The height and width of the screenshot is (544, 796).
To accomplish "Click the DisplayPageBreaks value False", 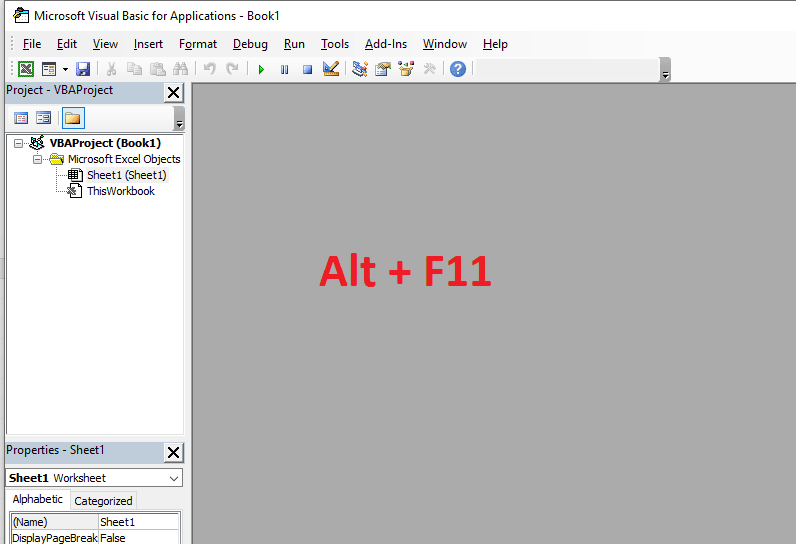I will pos(139,537).
